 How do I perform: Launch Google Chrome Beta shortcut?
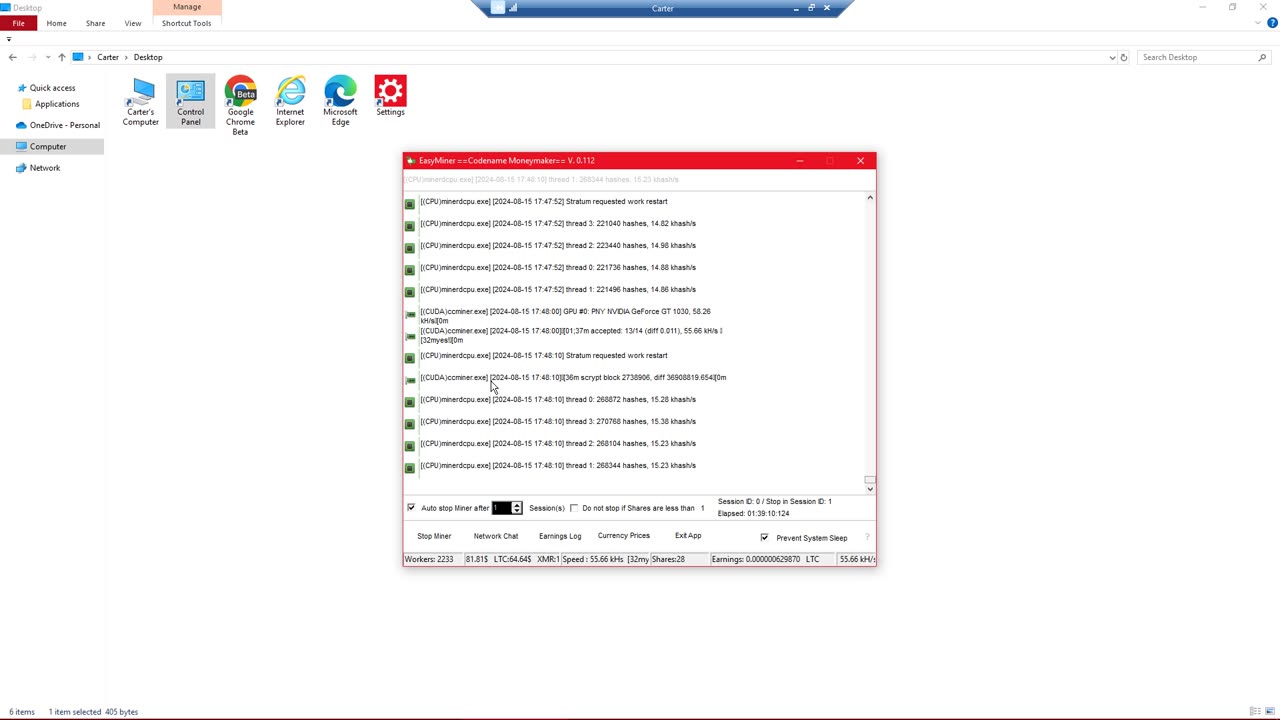[x=240, y=106]
